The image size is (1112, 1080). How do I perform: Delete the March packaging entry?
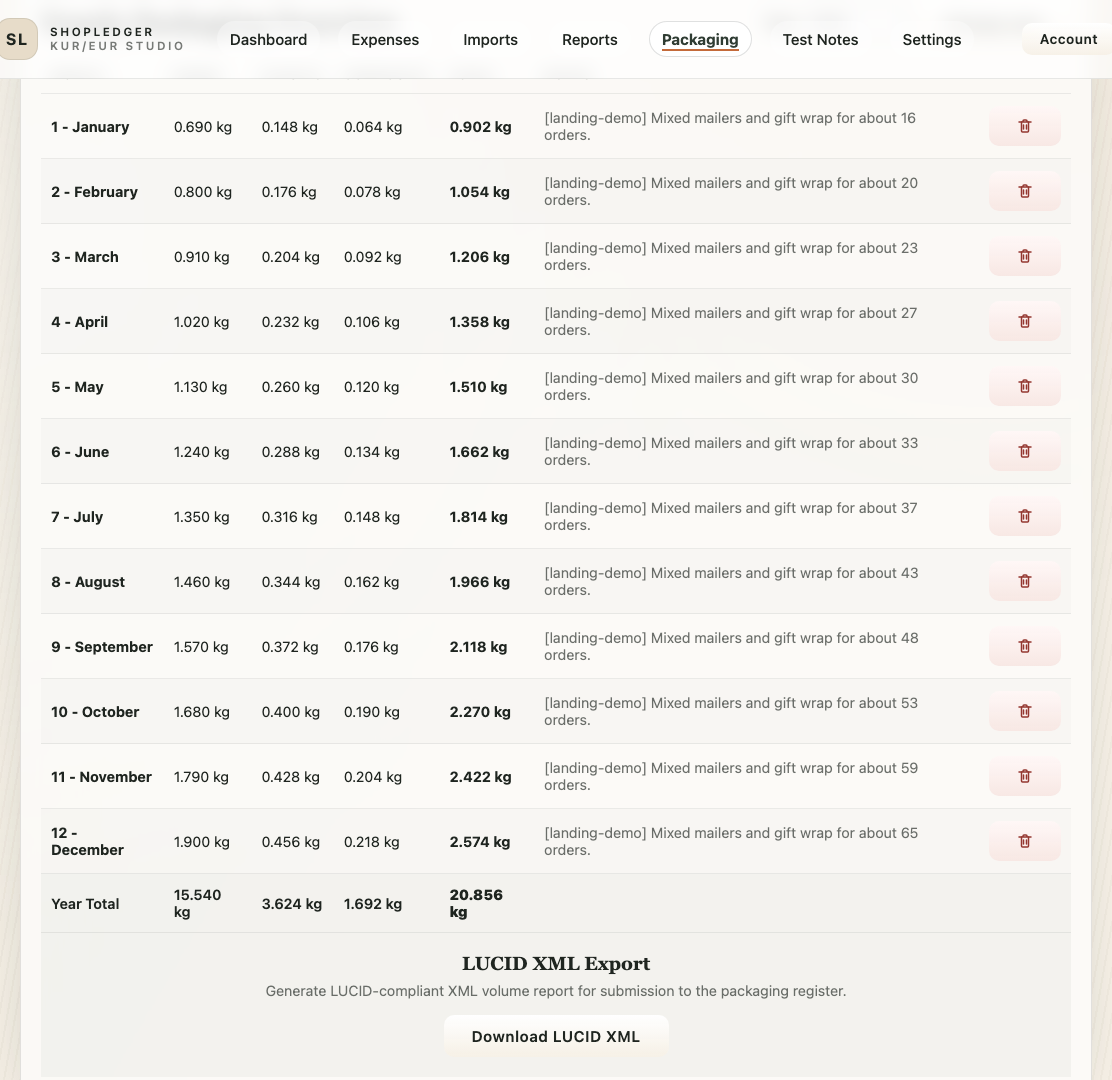pyautogui.click(x=1024, y=255)
